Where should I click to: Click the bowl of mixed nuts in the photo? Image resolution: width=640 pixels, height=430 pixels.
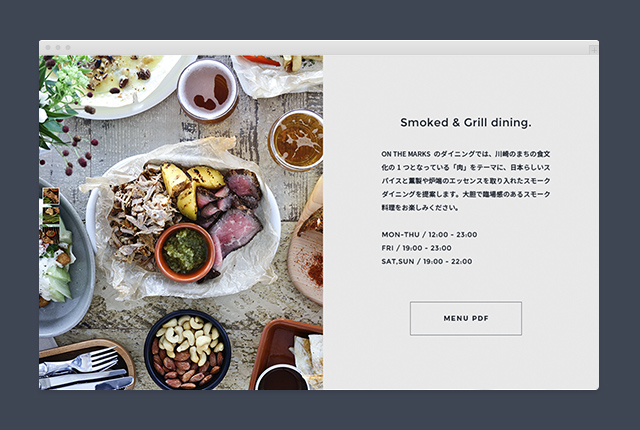tap(187, 351)
